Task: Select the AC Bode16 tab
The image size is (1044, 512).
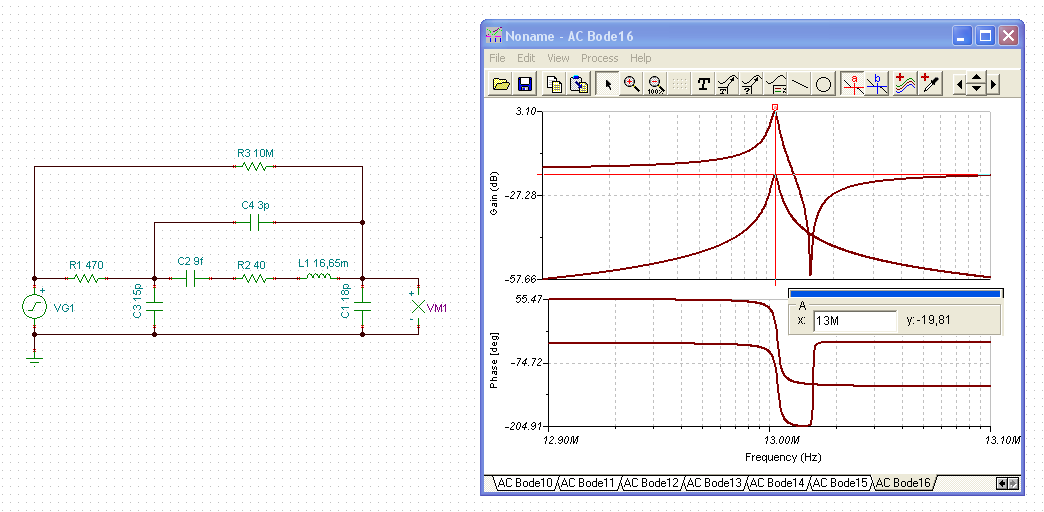Action: pos(904,483)
